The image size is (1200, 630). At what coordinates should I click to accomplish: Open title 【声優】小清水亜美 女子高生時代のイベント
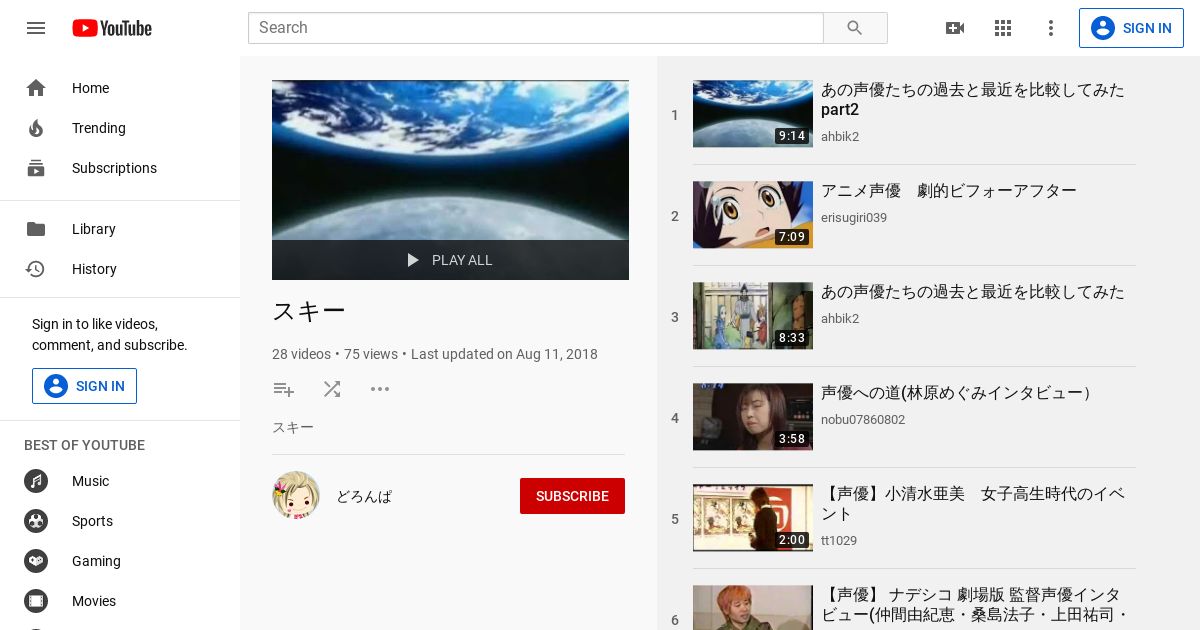pyautogui.click(x=973, y=504)
